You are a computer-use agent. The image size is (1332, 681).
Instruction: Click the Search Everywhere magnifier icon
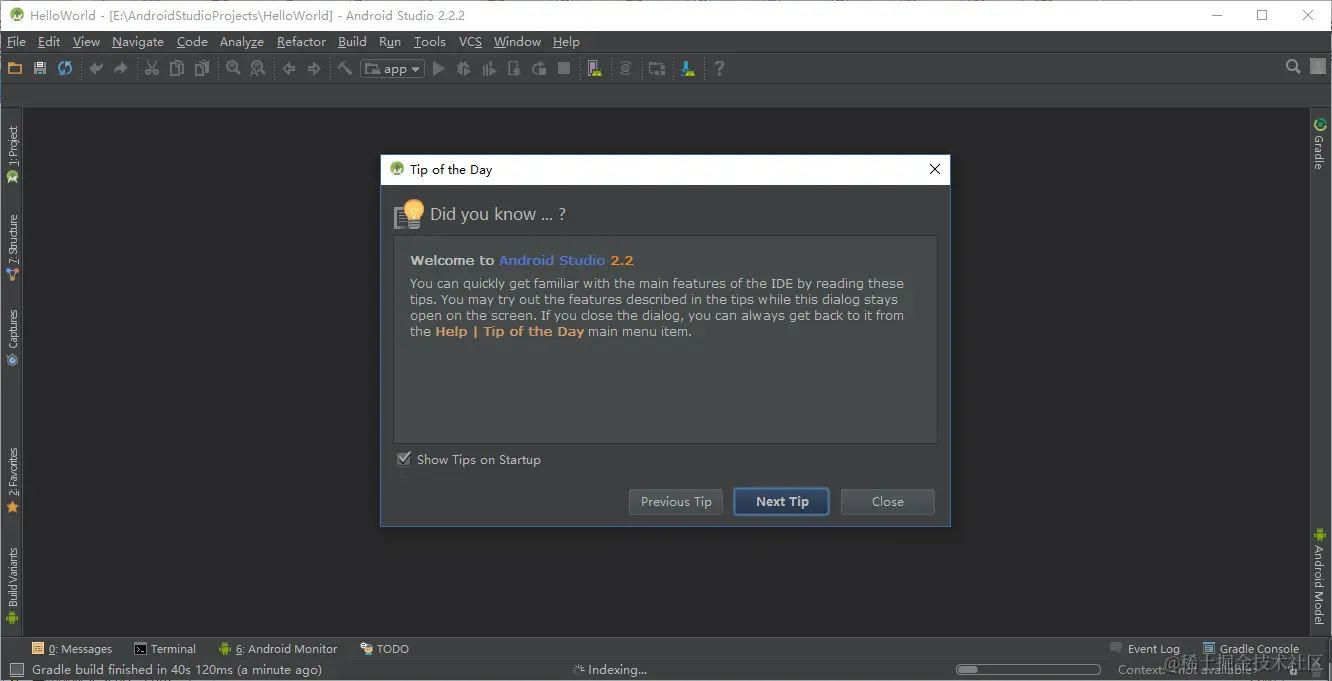click(1293, 67)
